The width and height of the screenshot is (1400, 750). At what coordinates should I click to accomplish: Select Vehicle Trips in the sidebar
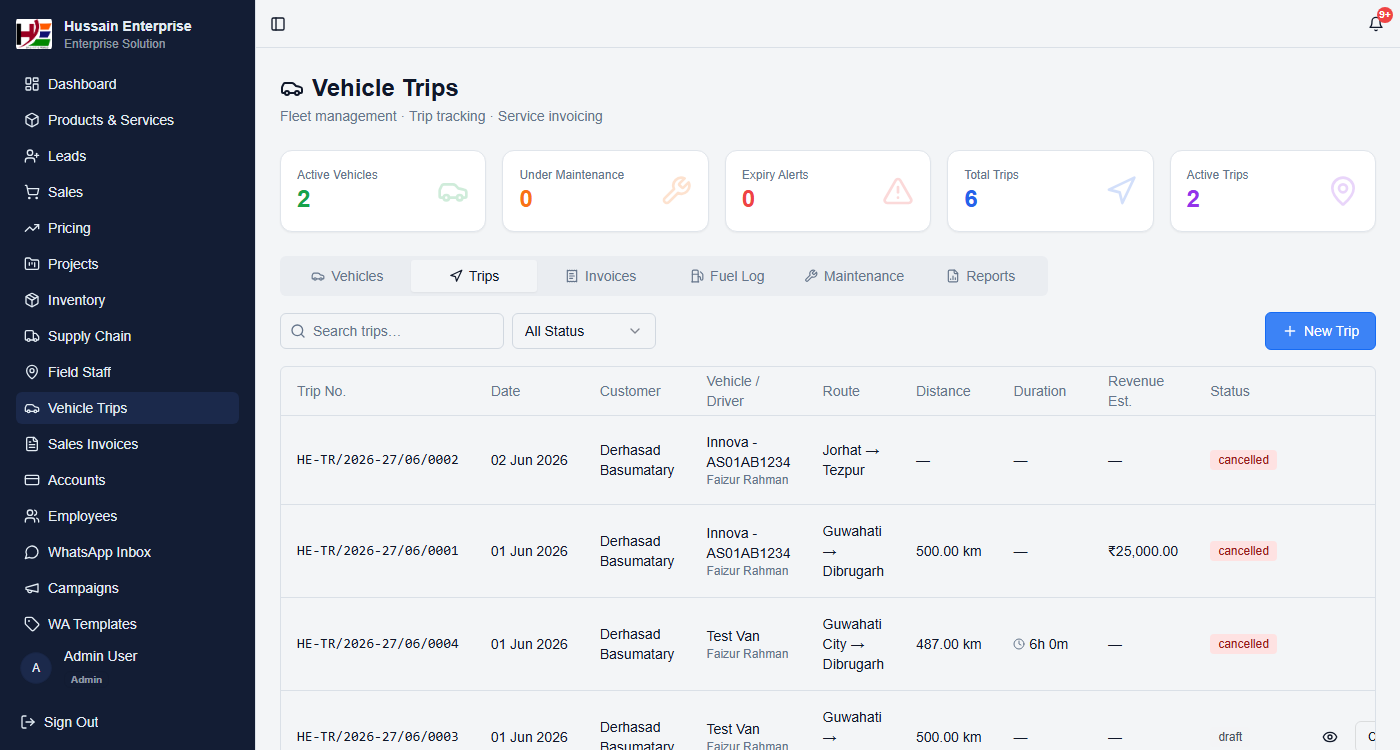[x=127, y=408]
